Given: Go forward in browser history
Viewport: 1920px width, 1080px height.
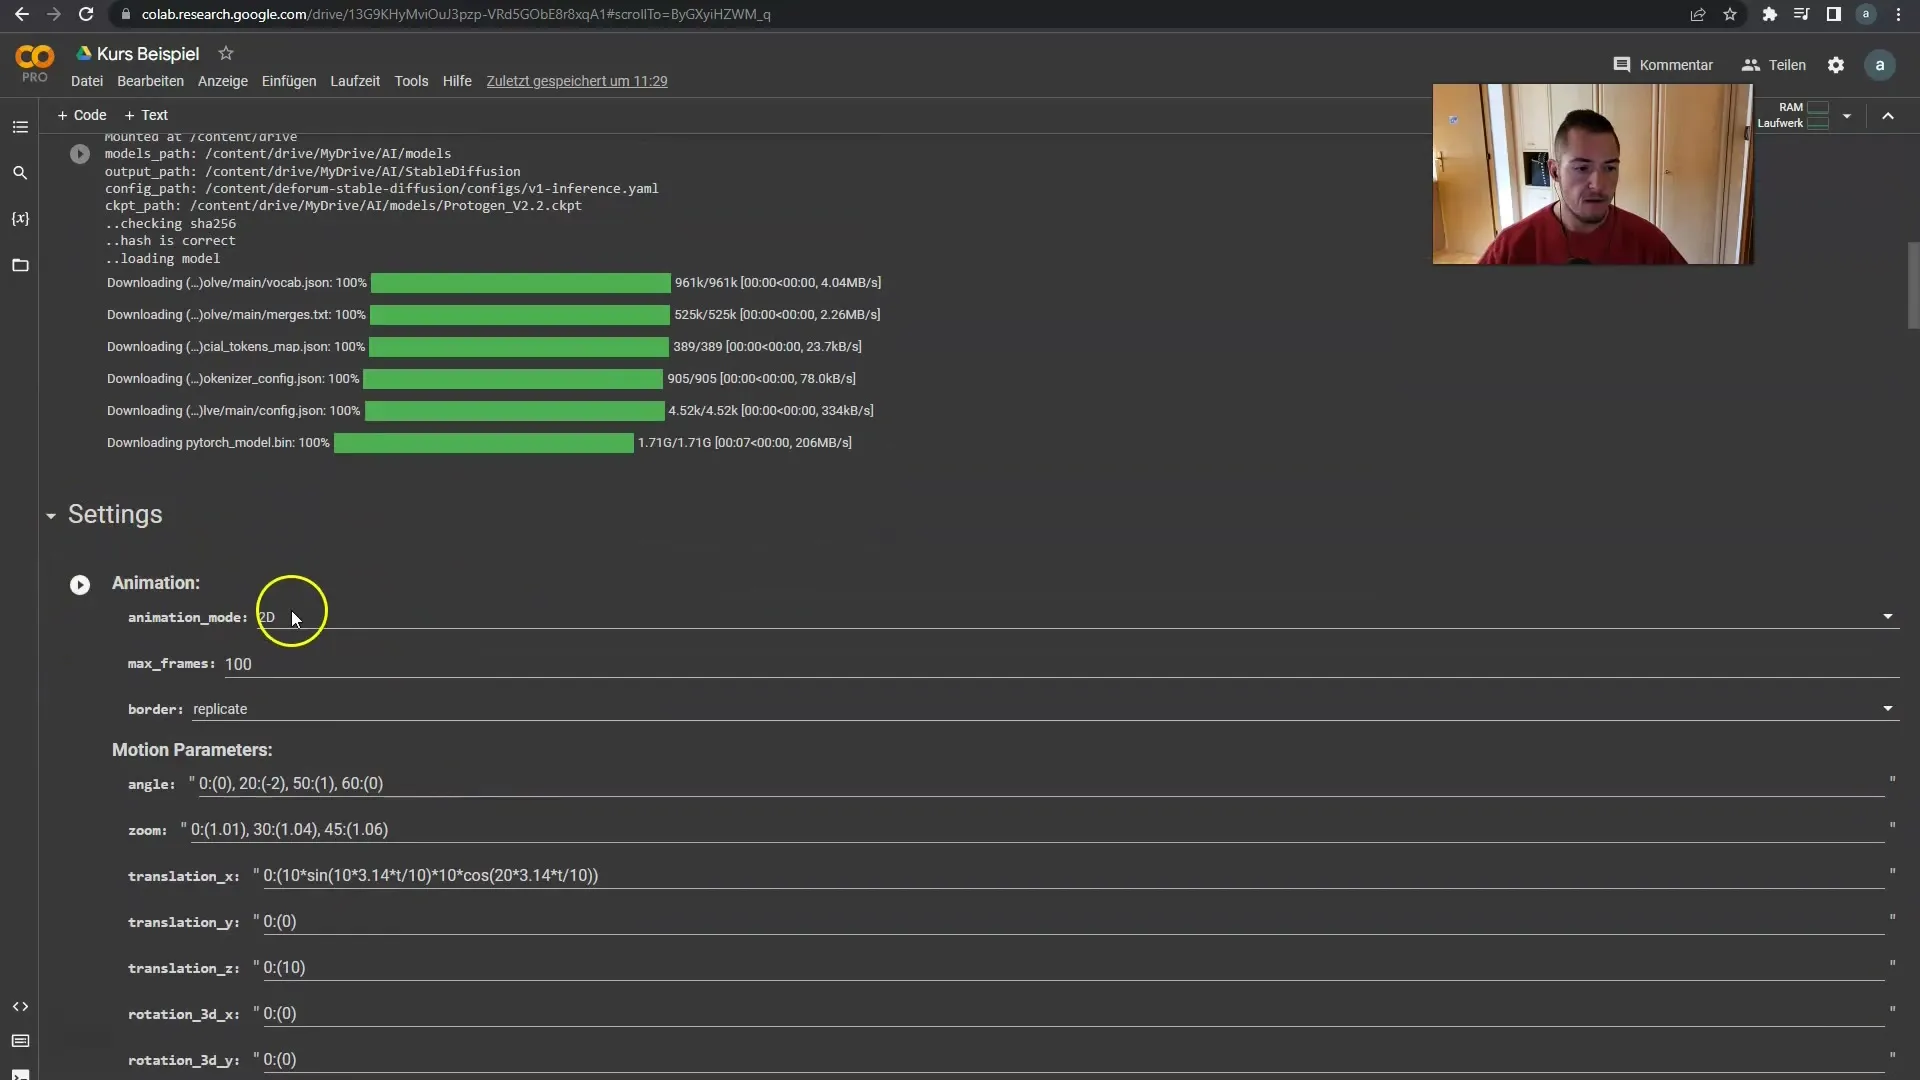Looking at the screenshot, I should point(54,14).
